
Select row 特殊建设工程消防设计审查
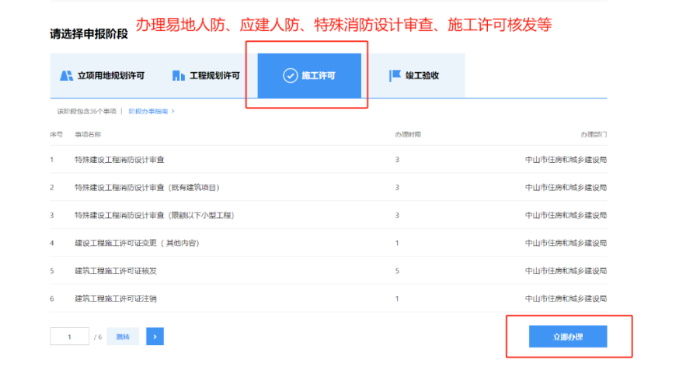pos(329,160)
